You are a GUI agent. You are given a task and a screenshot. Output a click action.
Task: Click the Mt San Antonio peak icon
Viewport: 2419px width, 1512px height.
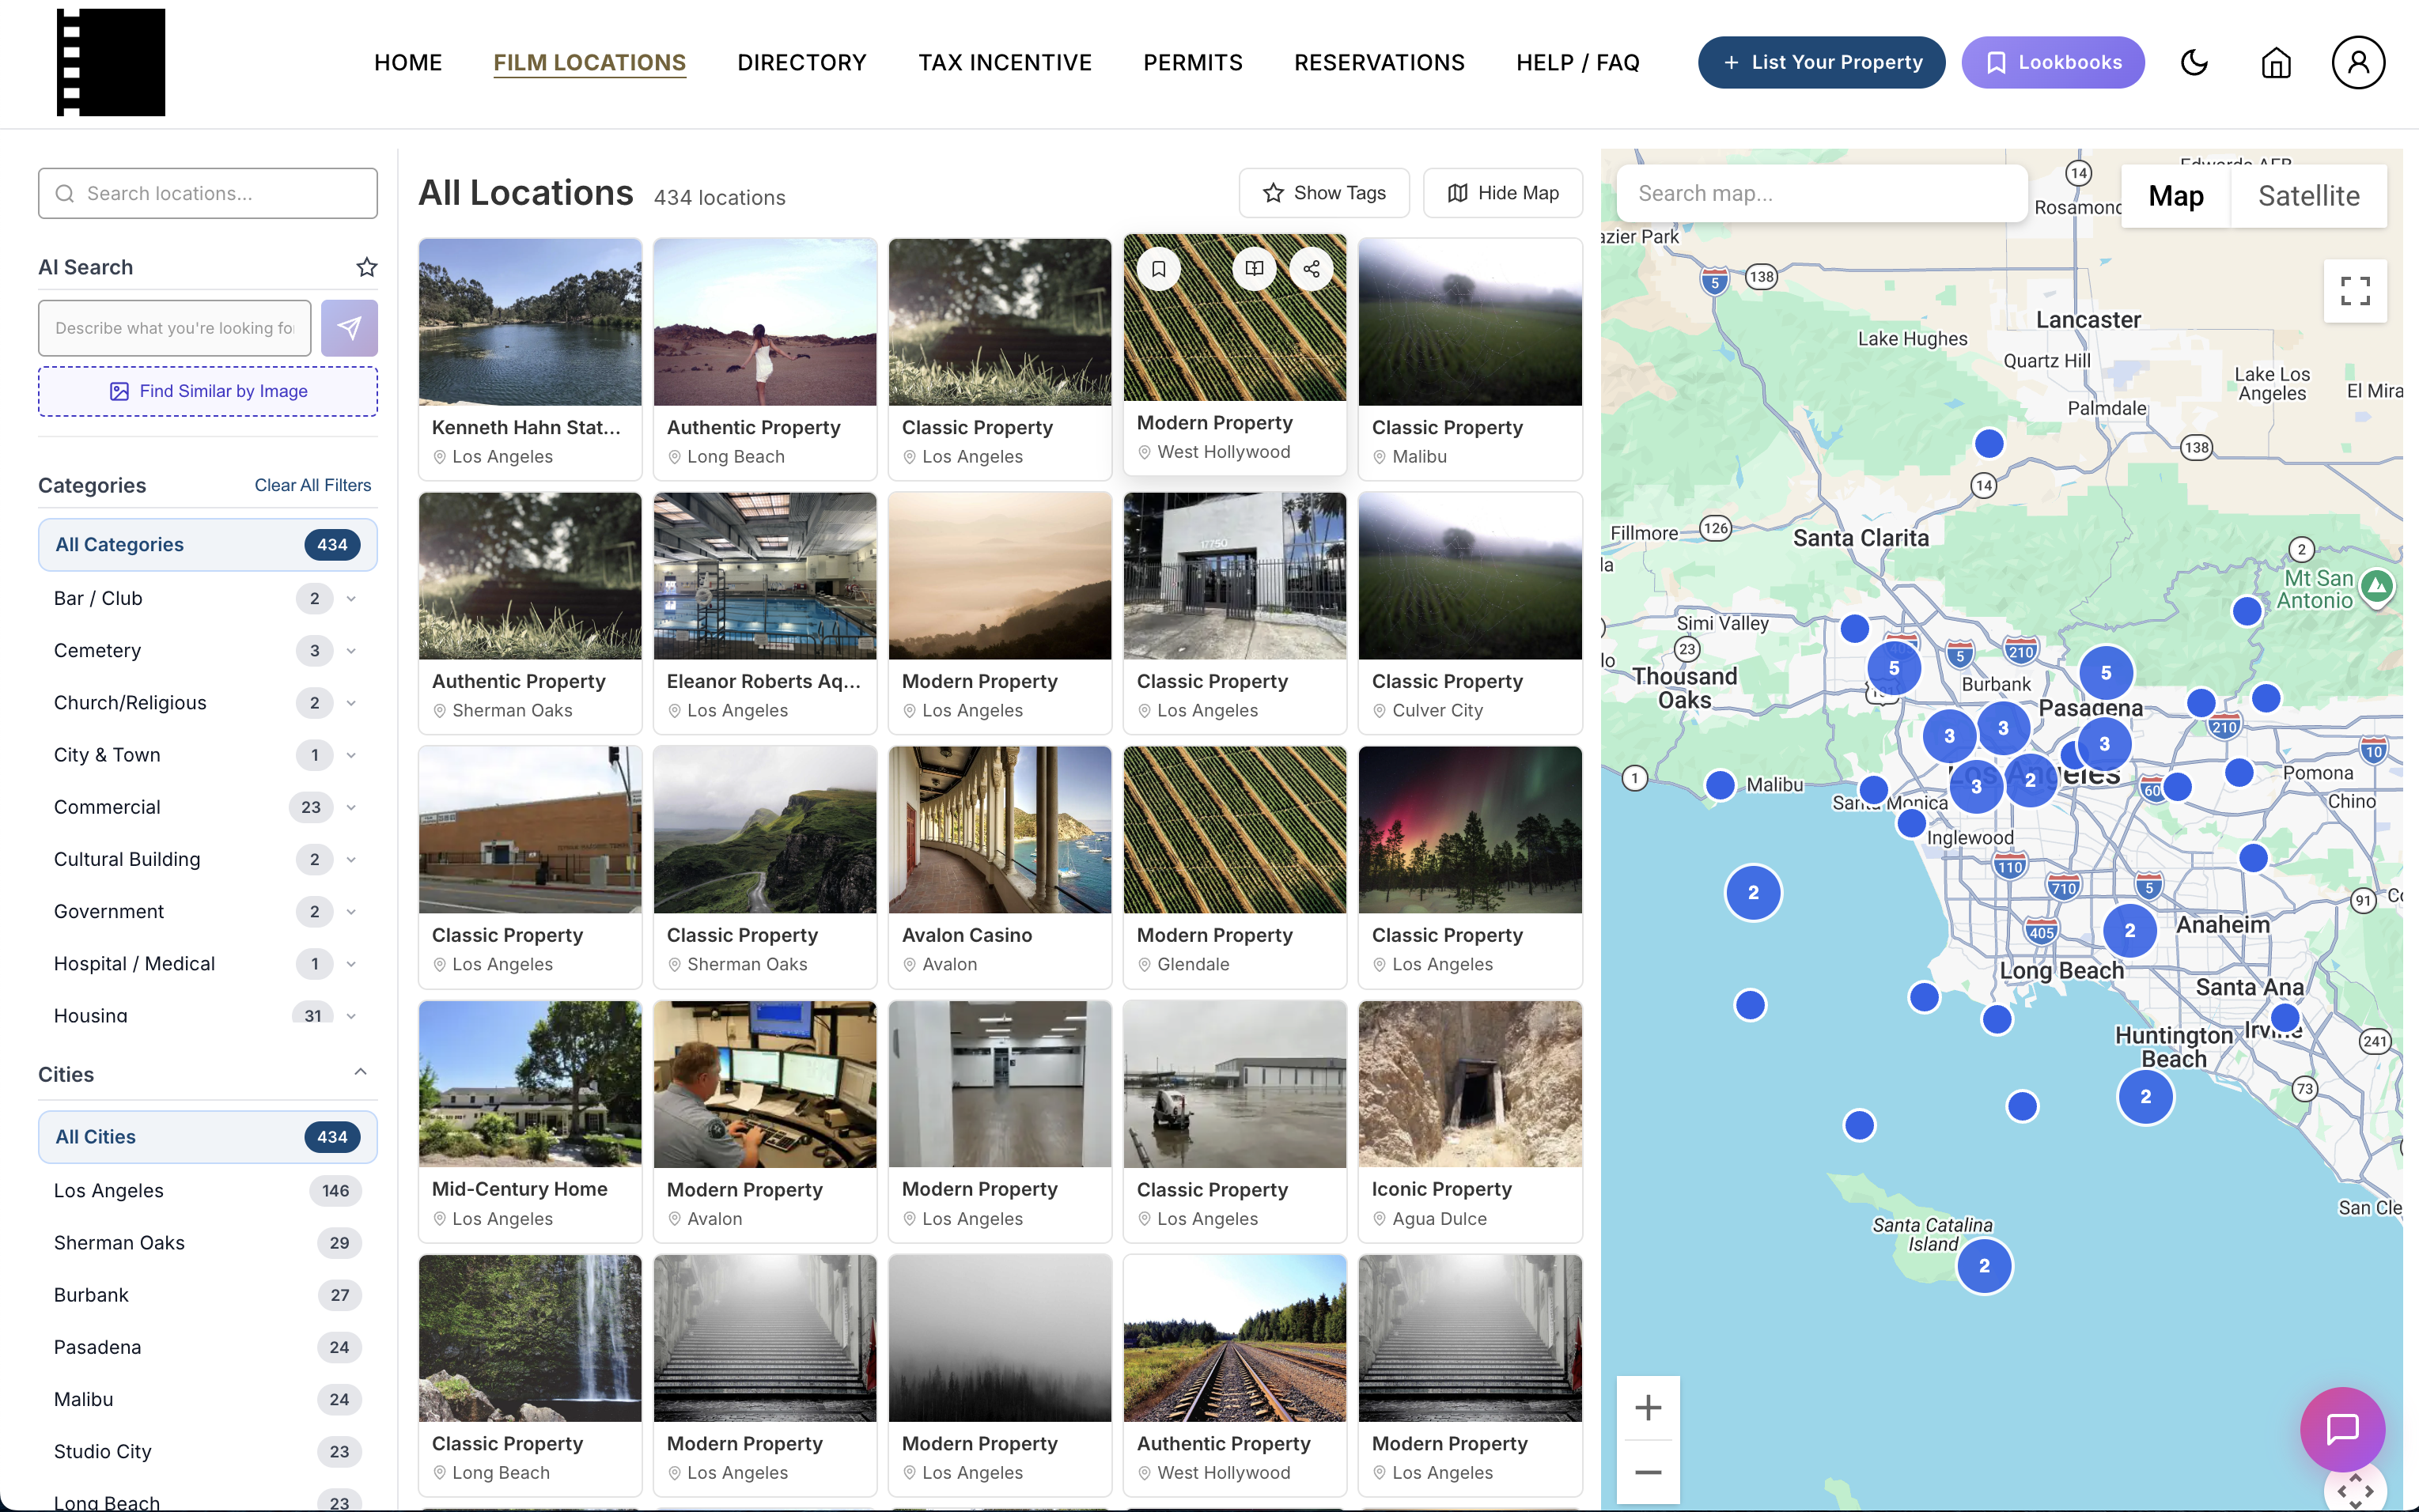click(2377, 586)
